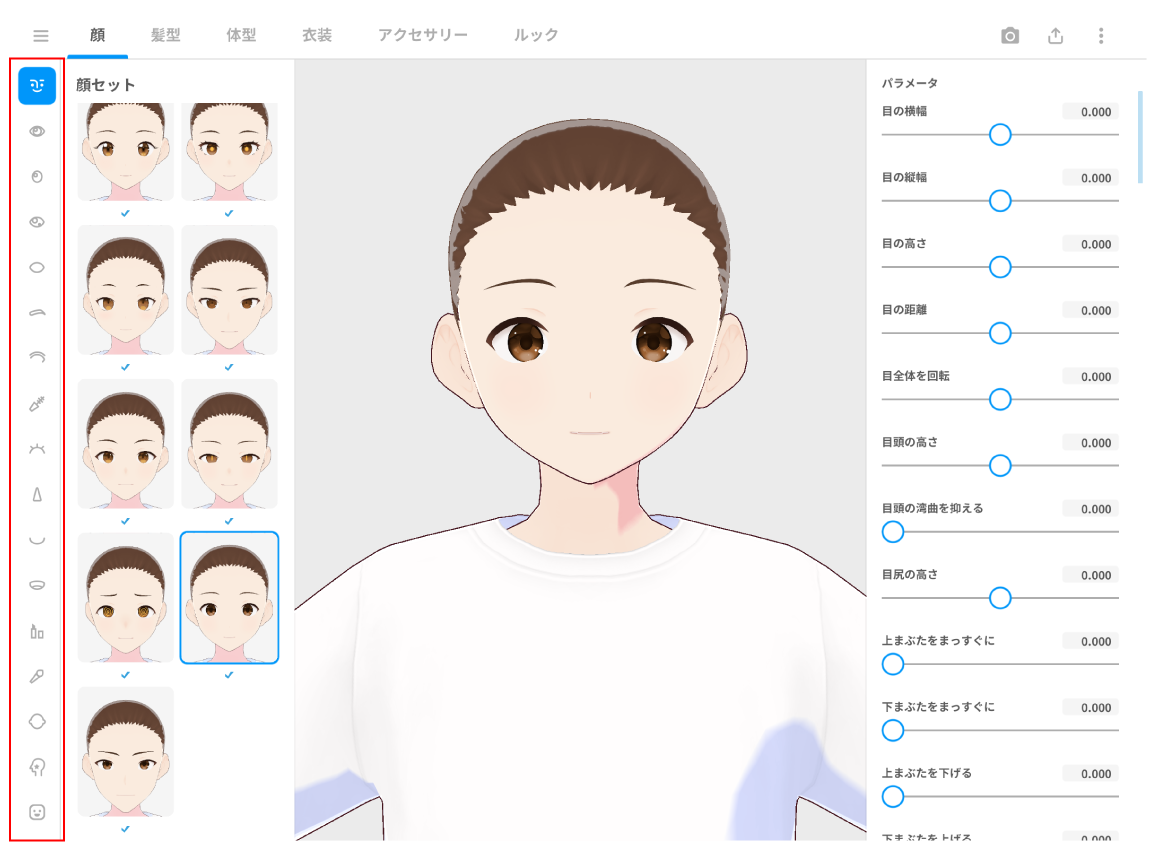Click the 目頭の高さ slider handle
Viewport: 1160px width, 855px height.
[x=1000, y=465]
